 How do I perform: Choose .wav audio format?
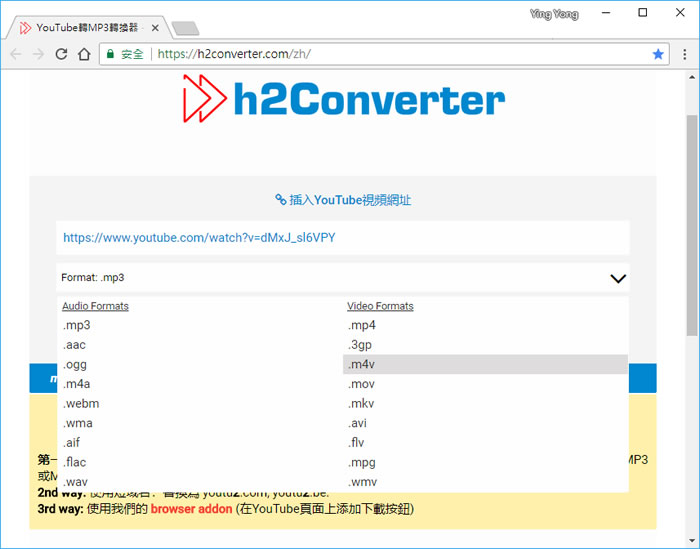(200, 482)
